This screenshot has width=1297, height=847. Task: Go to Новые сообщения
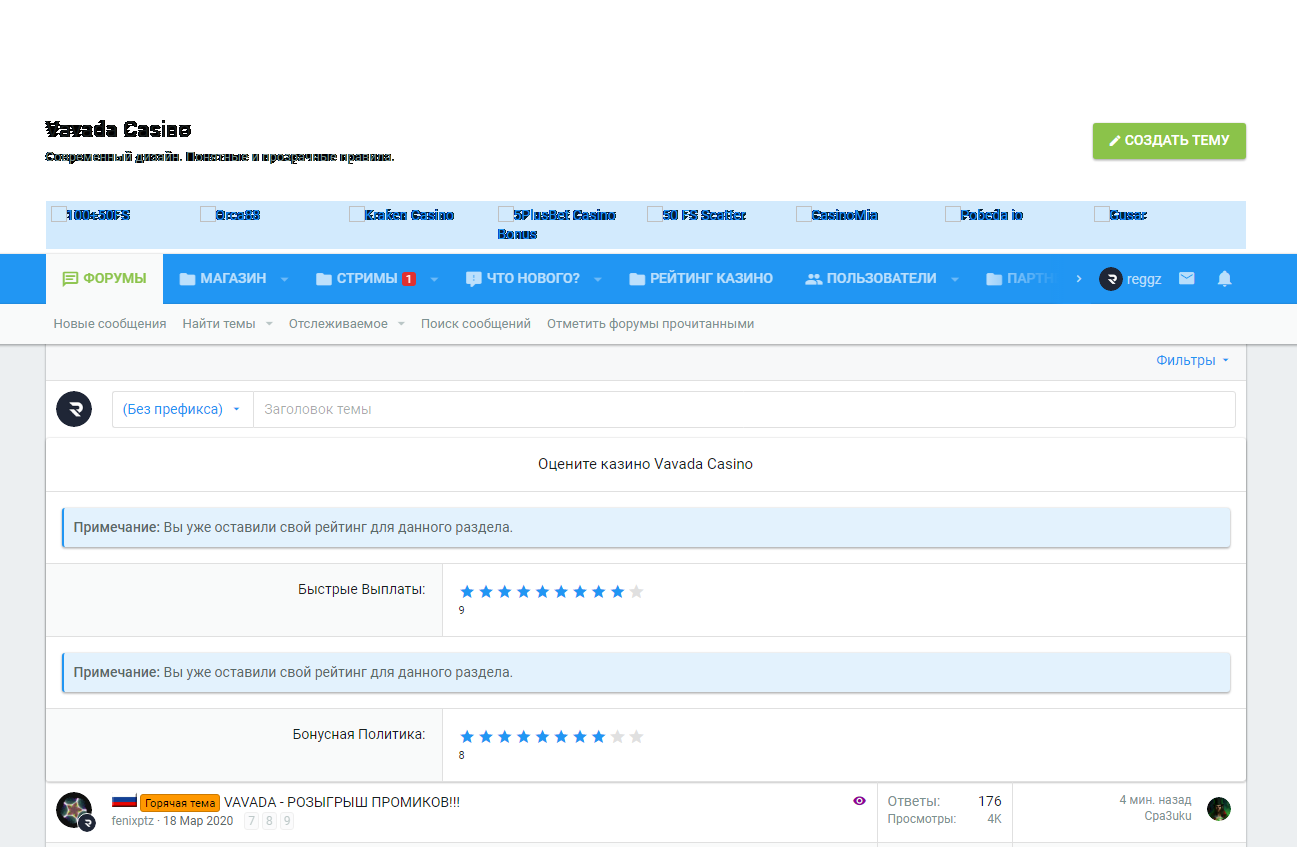110,324
